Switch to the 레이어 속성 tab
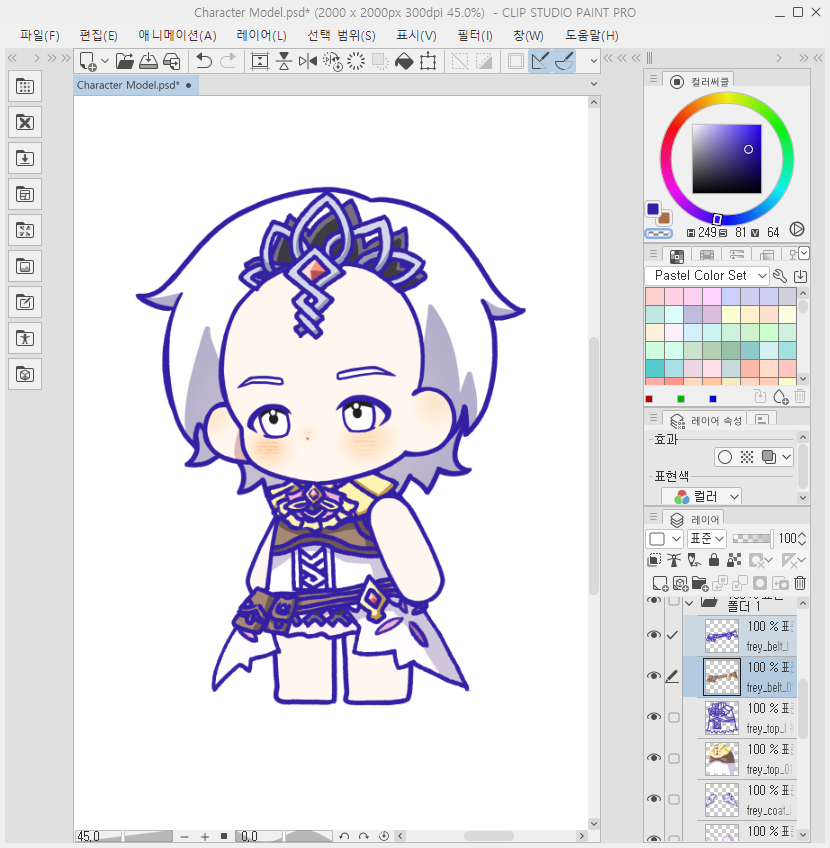Viewport: 830px width, 848px height. click(x=705, y=420)
